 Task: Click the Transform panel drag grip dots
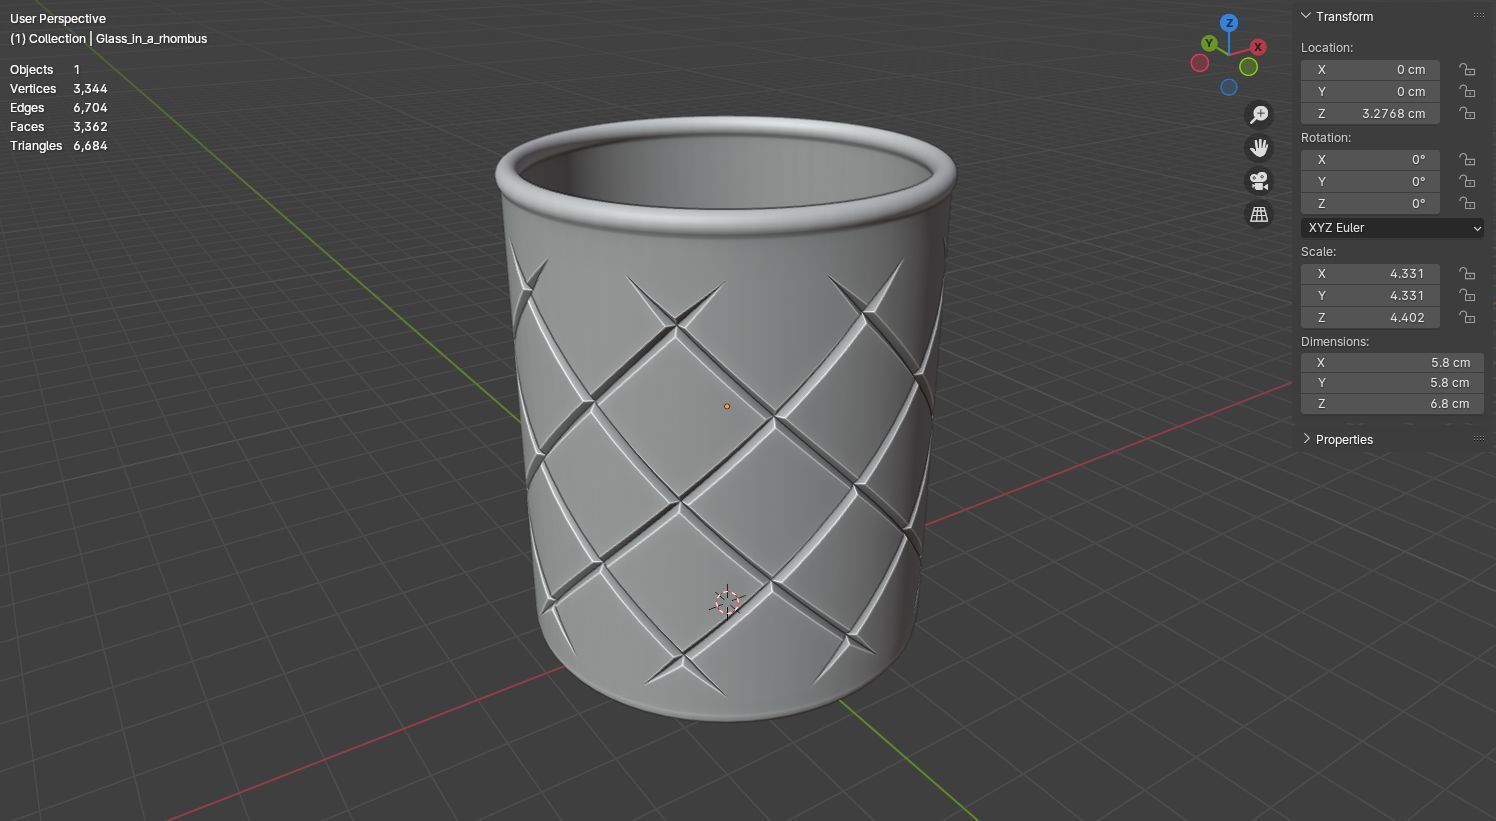point(1479,16)
